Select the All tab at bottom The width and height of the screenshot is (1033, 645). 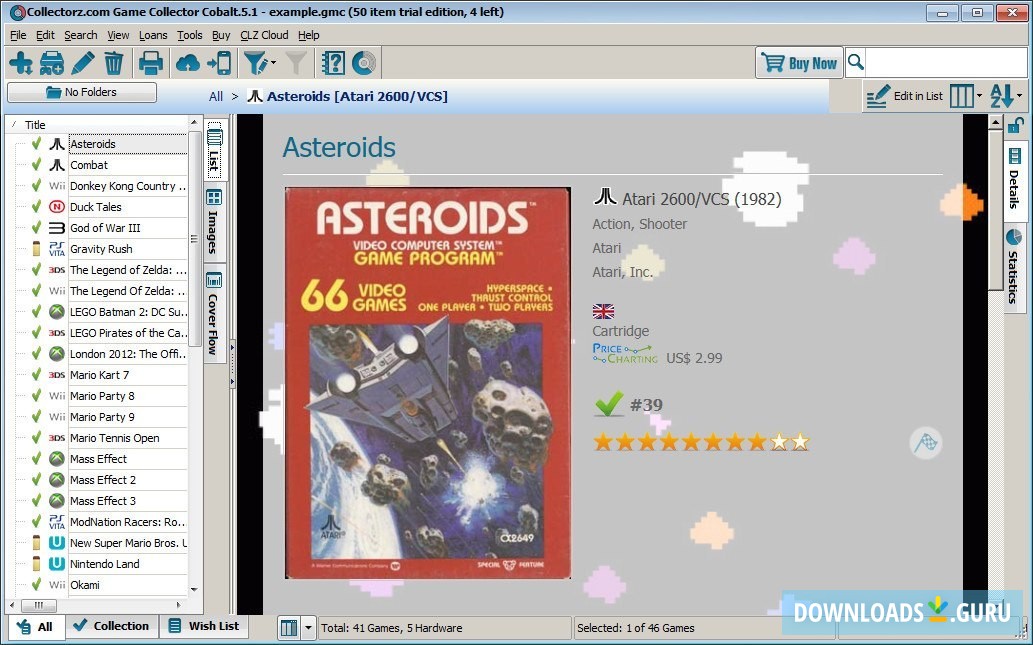pos(36,627)
